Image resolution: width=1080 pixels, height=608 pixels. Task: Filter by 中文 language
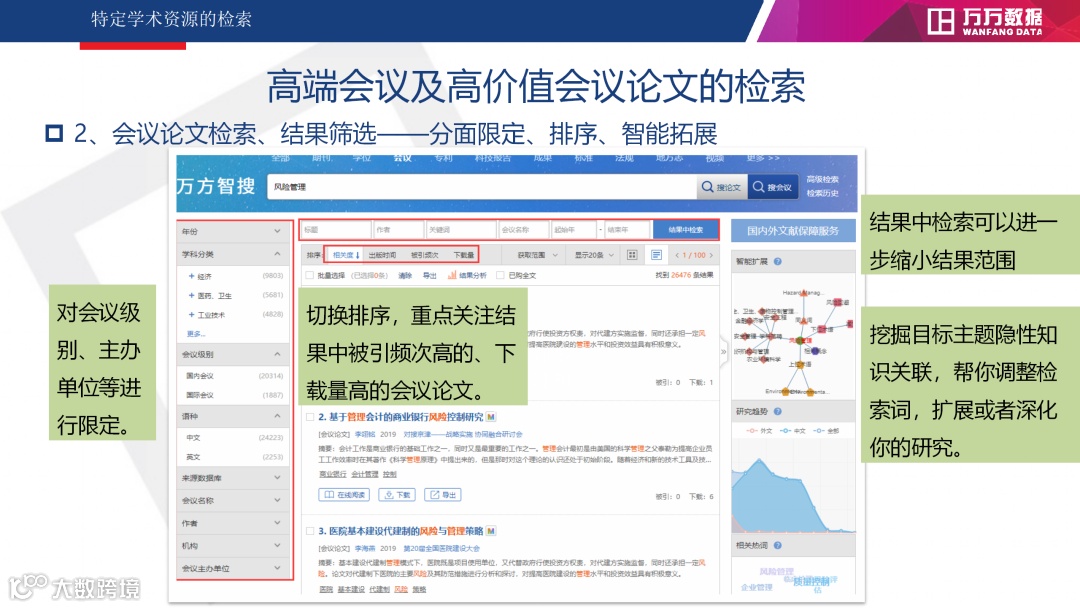(x=193, y=437)
